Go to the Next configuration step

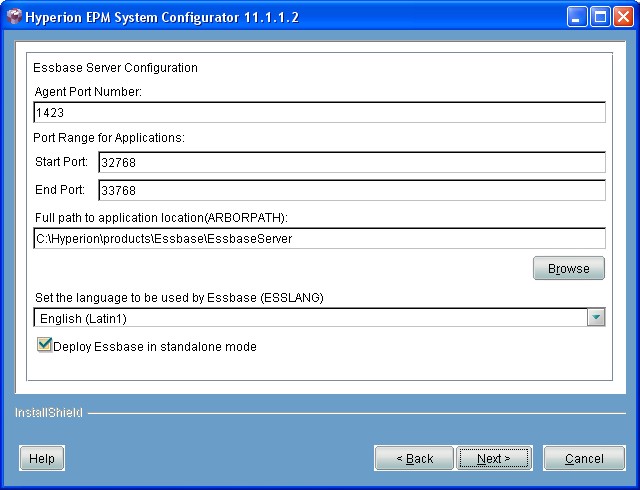tap(494, 458)
